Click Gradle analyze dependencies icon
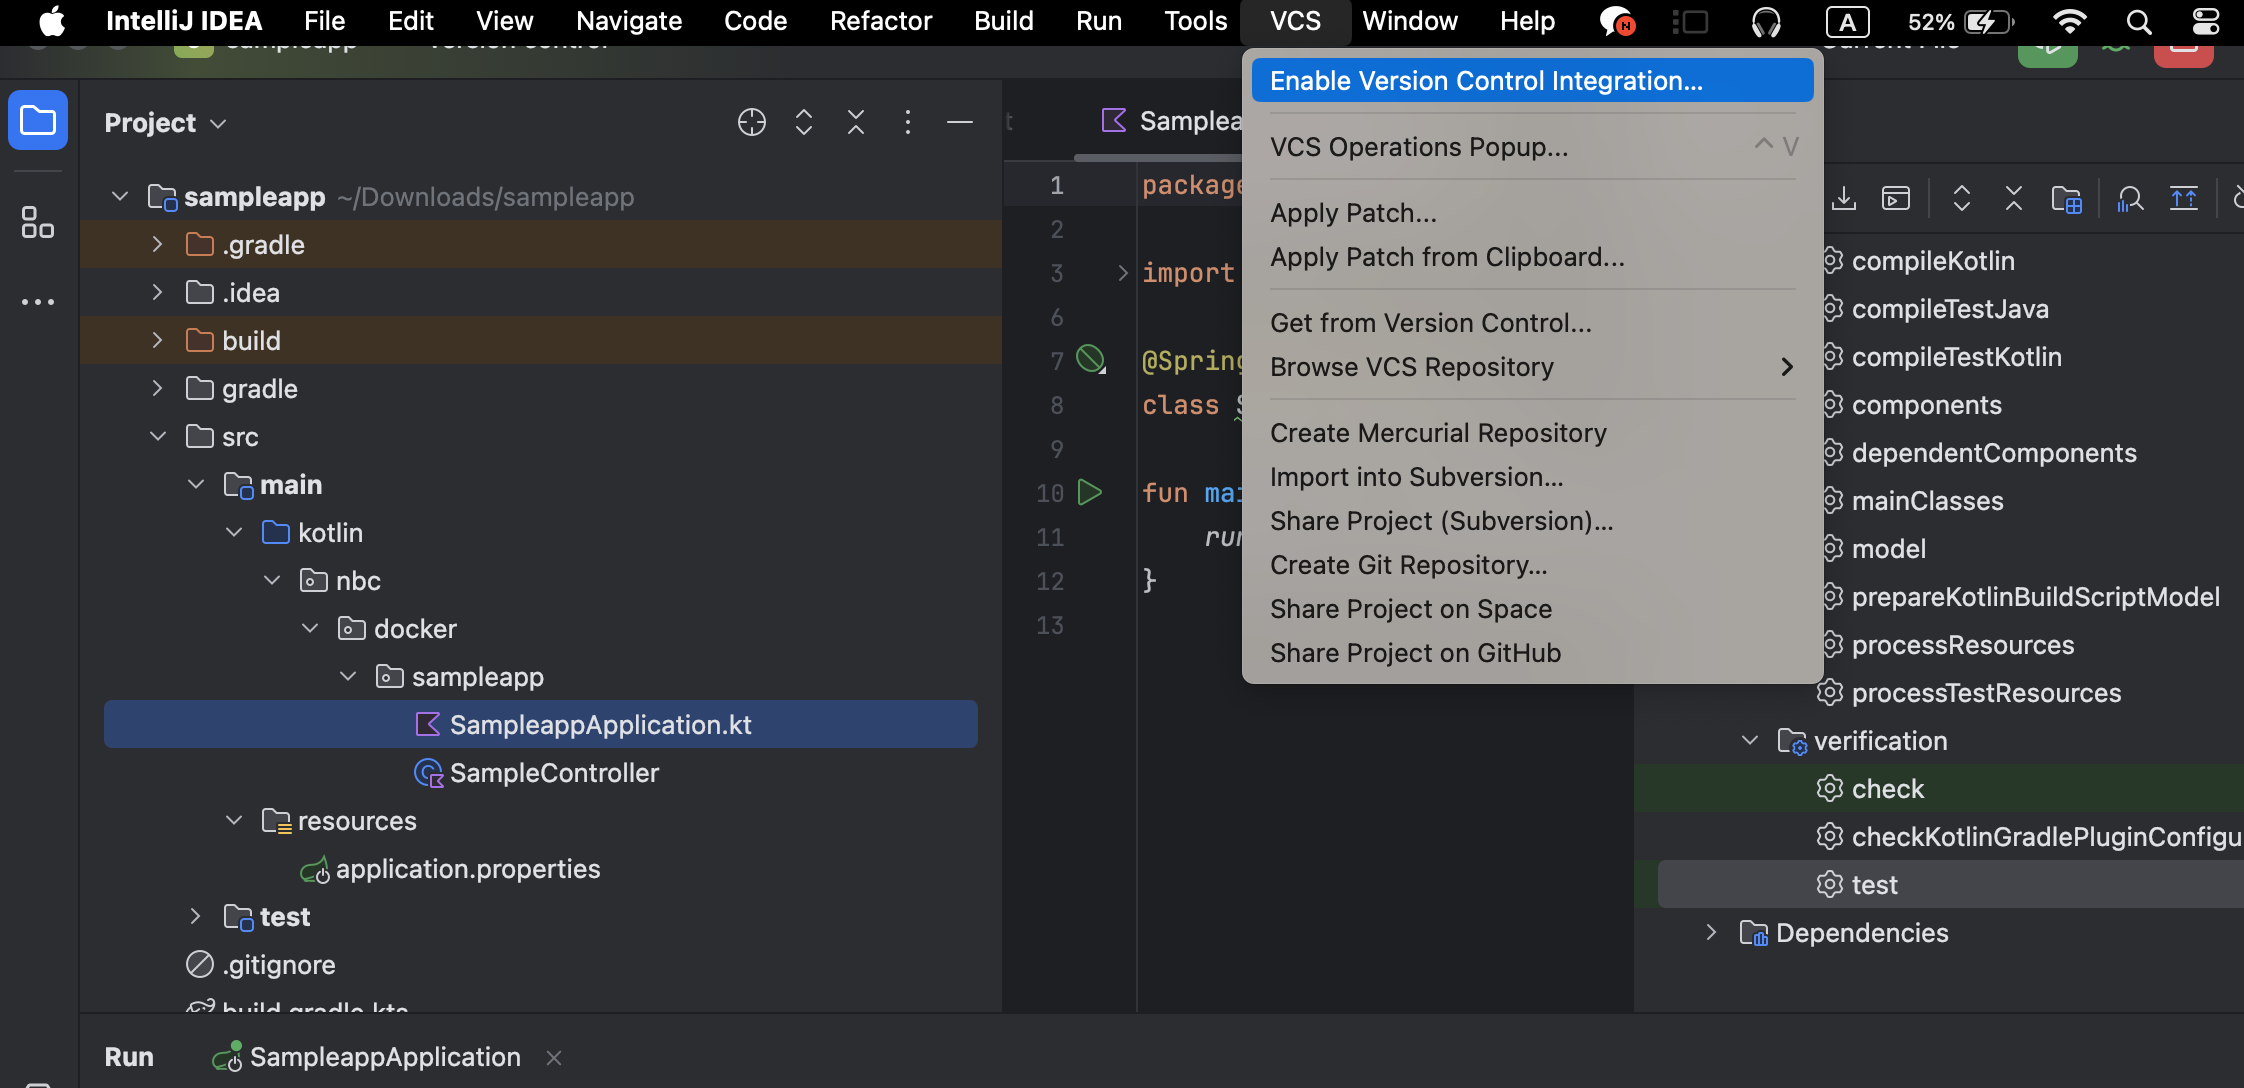 click(x=2130, y=198)
